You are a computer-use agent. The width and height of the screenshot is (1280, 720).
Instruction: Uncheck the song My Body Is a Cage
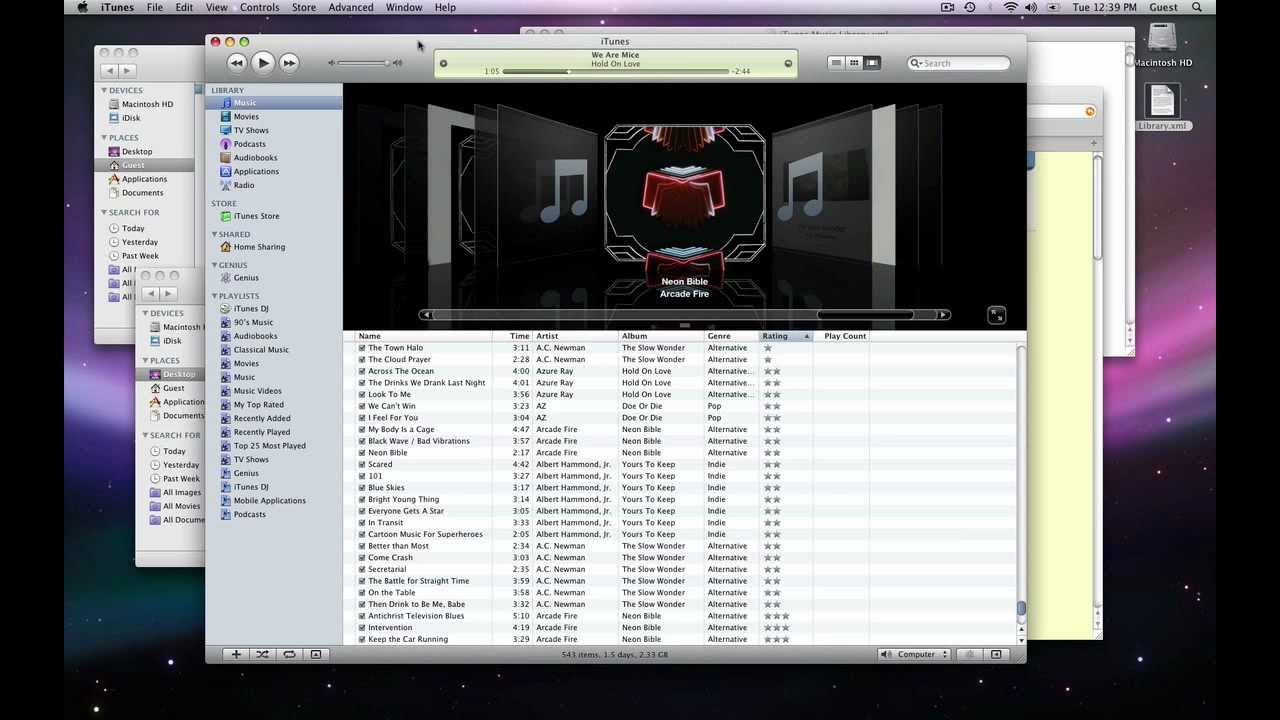pos(362,430)
